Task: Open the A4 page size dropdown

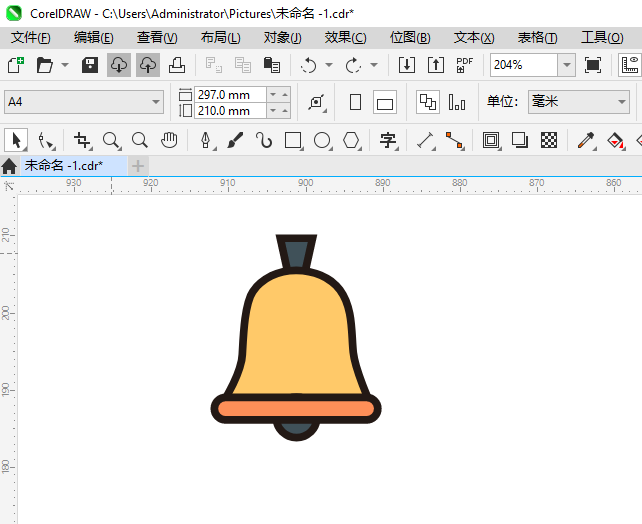Action: tap(84, 102)
